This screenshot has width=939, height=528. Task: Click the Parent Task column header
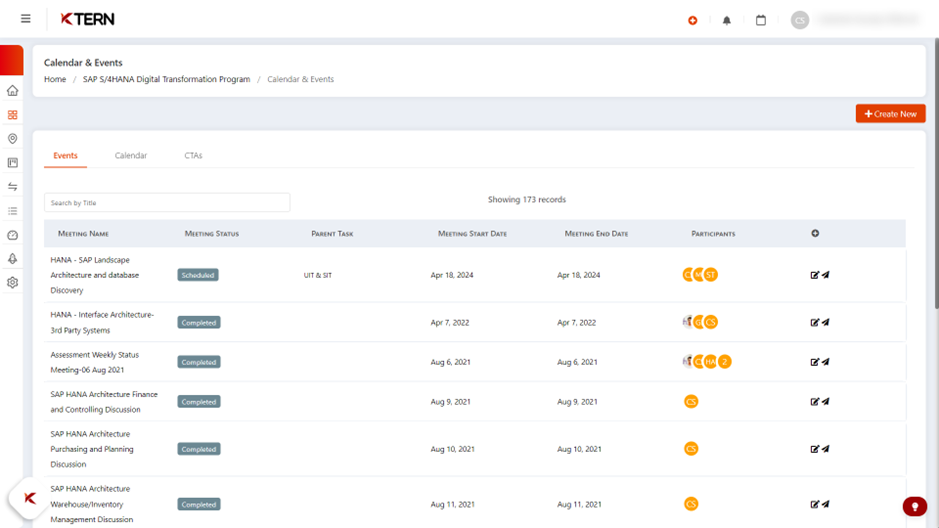point(332,233)
